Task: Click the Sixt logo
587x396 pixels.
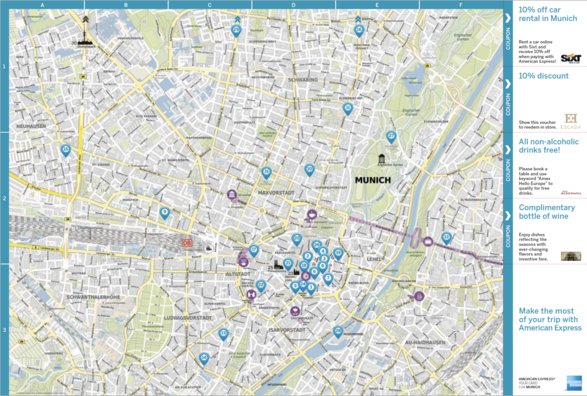Action: pyautogui.click(x=571, y=58)
